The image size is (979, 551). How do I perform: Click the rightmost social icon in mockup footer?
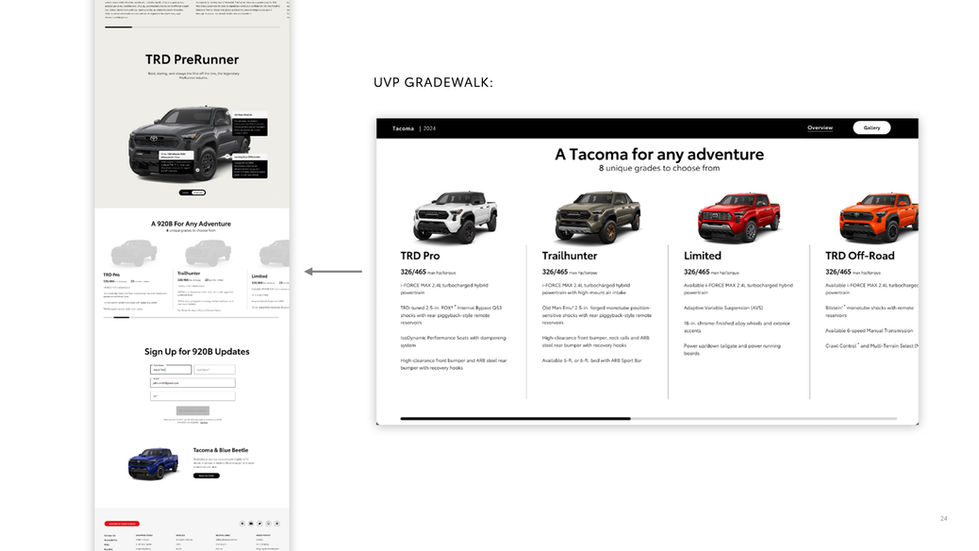[277, 524]
